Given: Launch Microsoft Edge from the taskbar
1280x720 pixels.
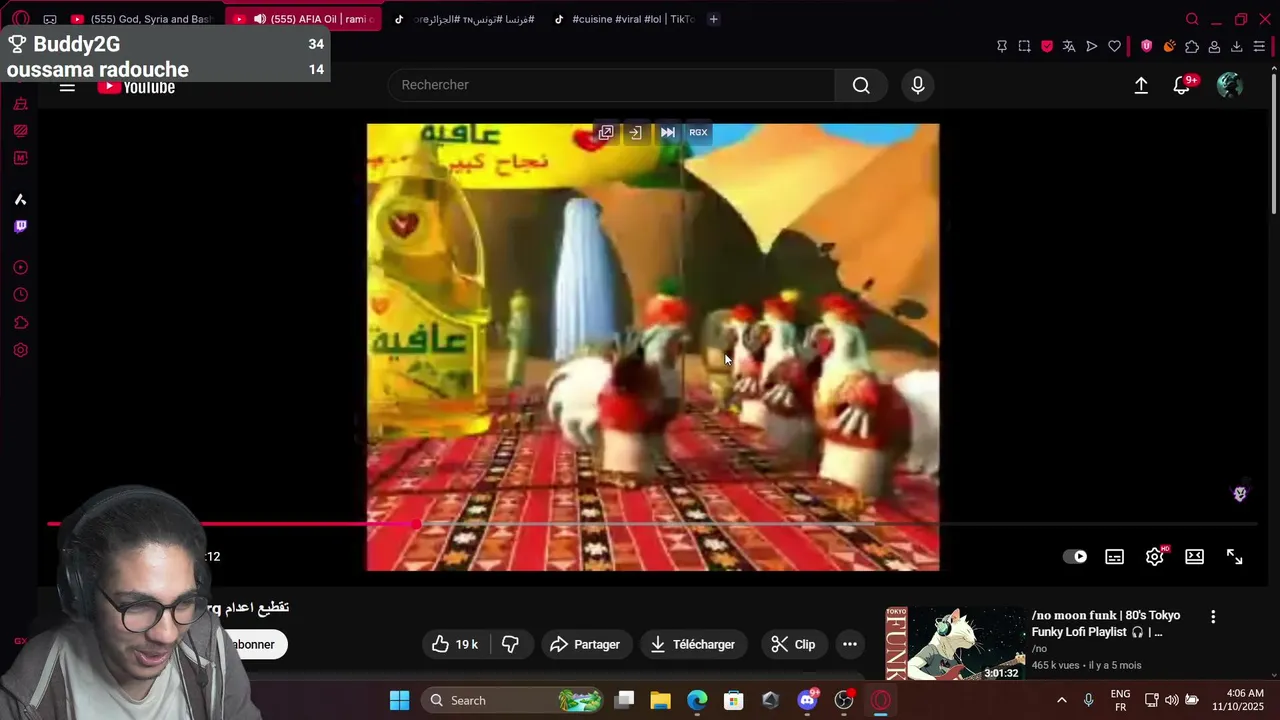Looking at the screenshot, I should (697, 700).
